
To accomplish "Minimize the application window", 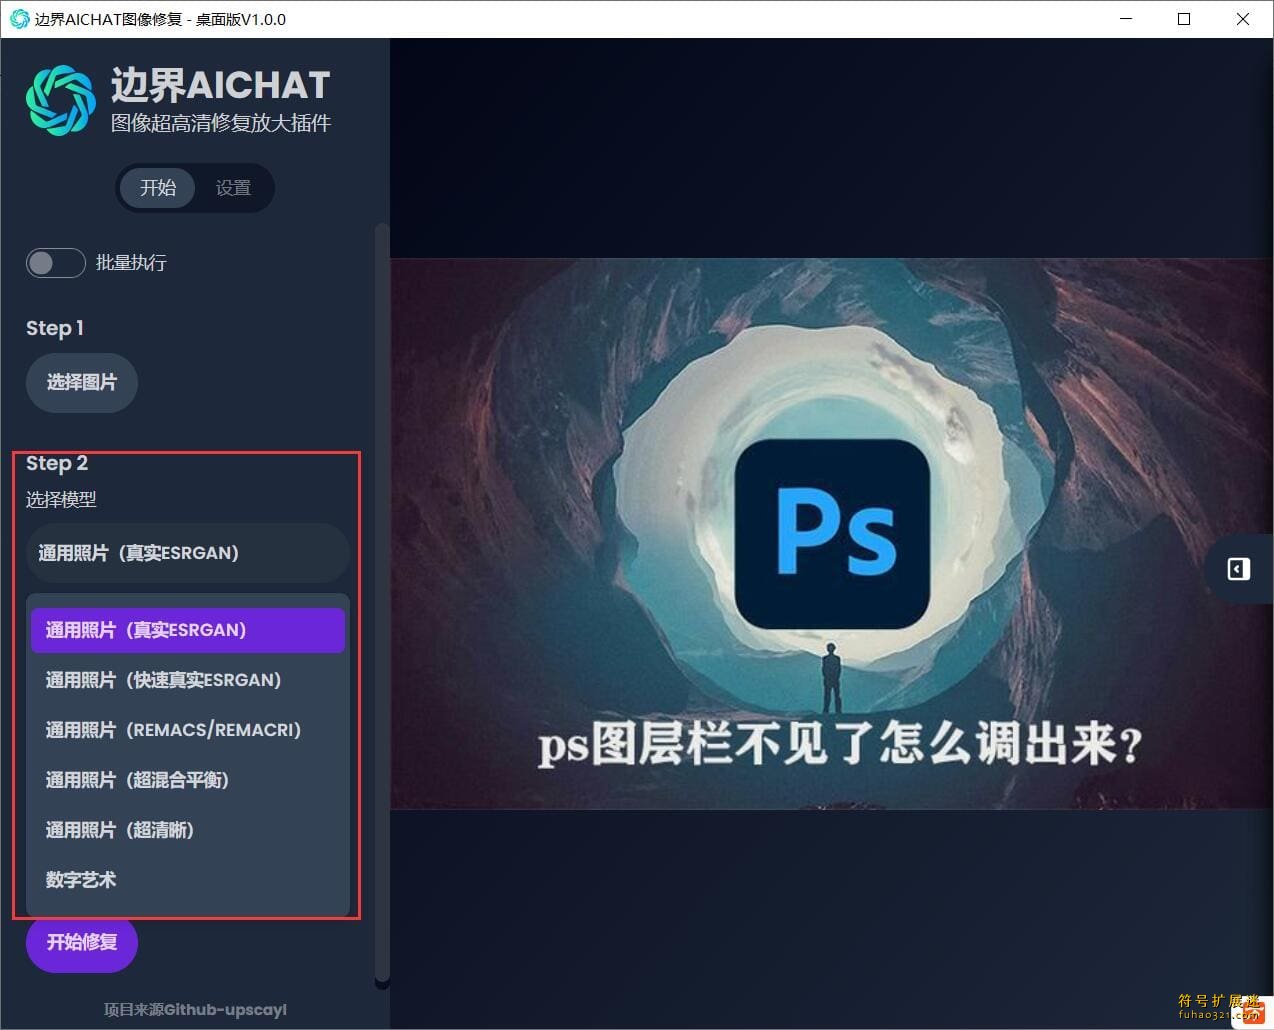I will click(x=1126, y=19).
